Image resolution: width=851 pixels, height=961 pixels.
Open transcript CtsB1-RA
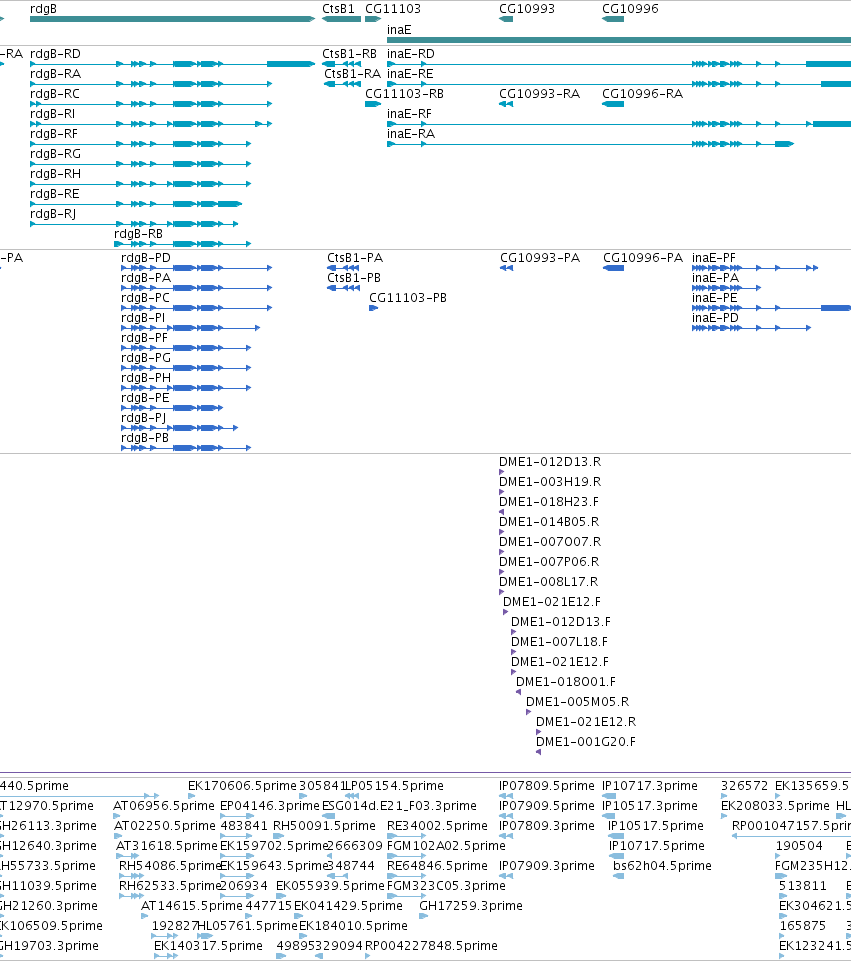[352, 74]
